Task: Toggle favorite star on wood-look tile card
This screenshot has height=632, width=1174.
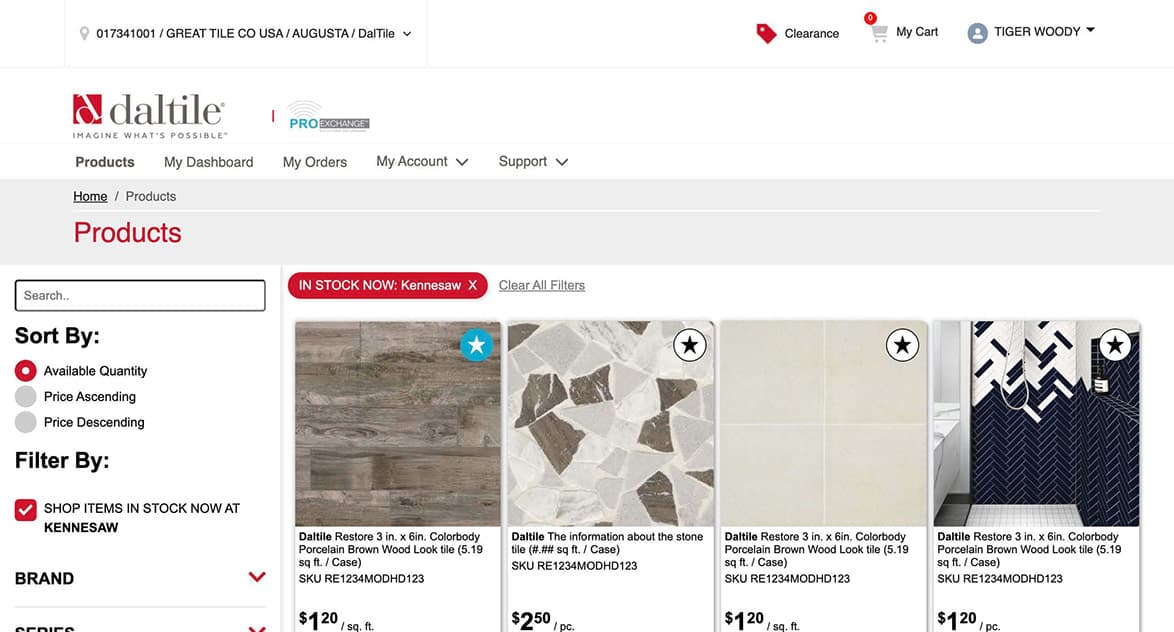Action: point(476,345)
